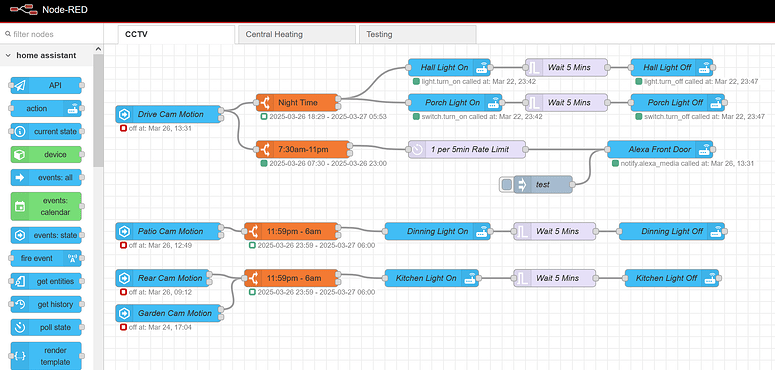This screenshot has height=370, width=775.
Task: Select the Hall Light Off node
Action: tap(672, 68)
